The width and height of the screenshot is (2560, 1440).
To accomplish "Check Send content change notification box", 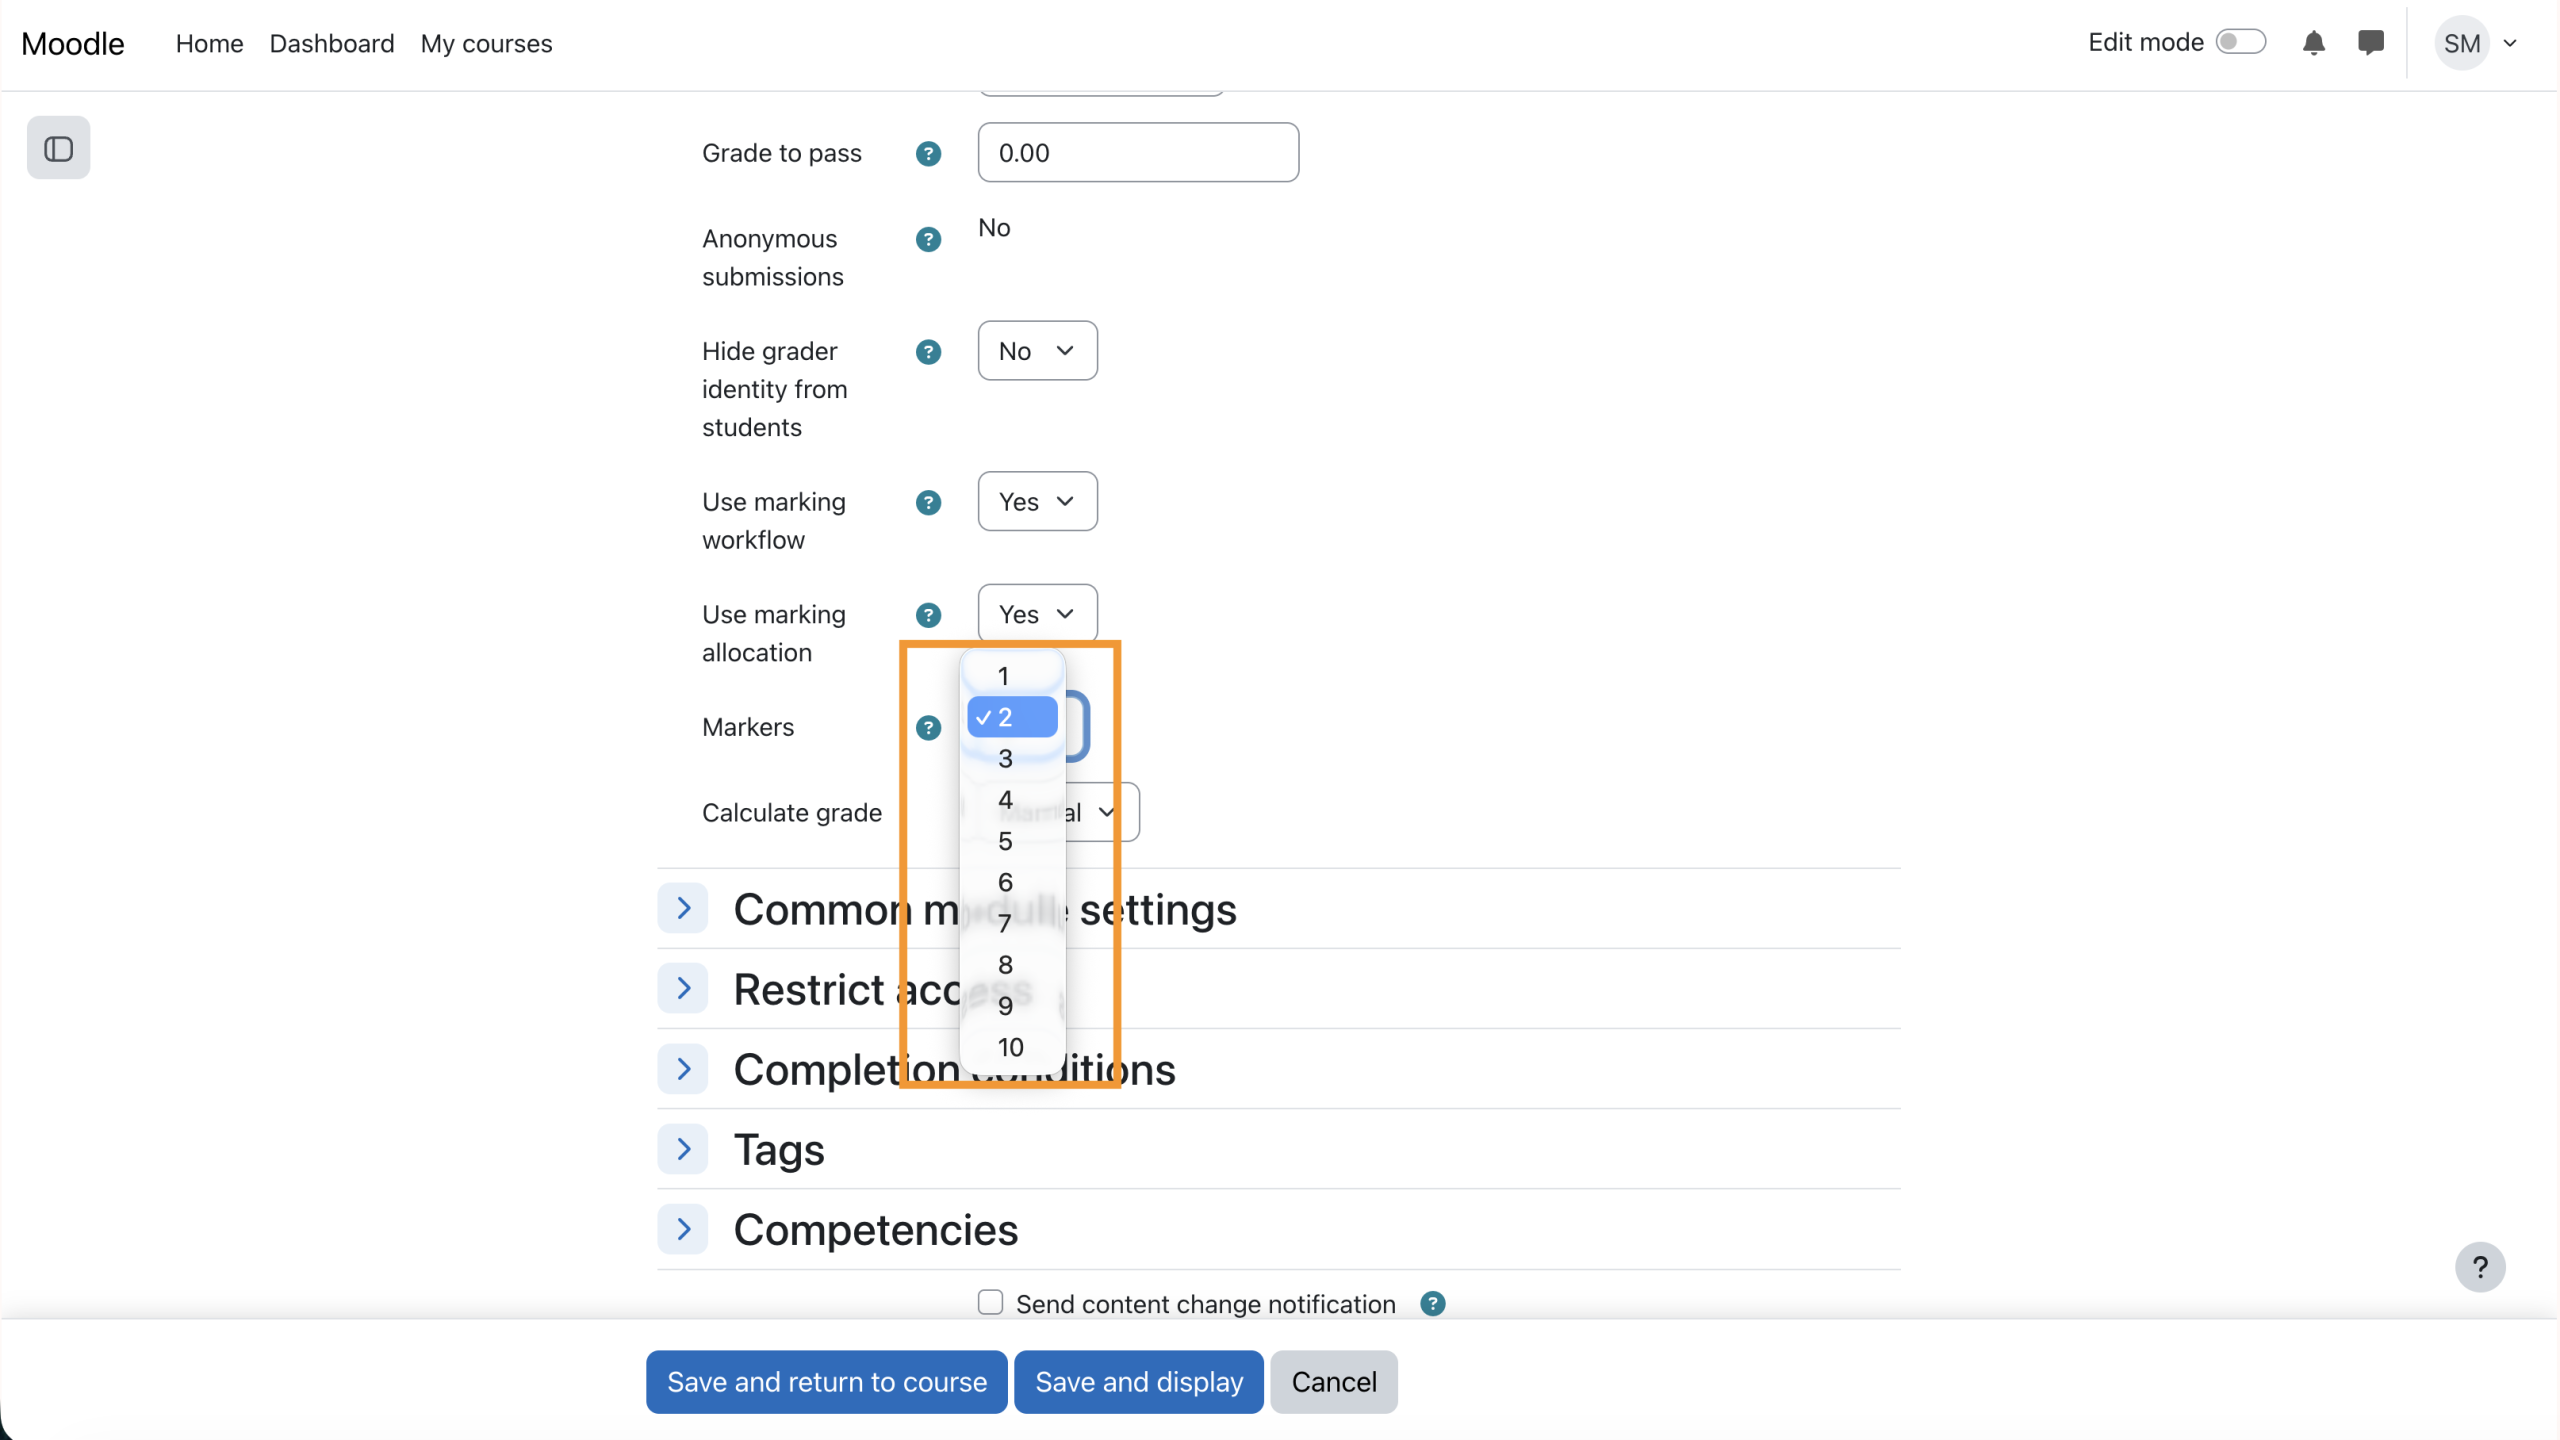I will pos(990,1302).
